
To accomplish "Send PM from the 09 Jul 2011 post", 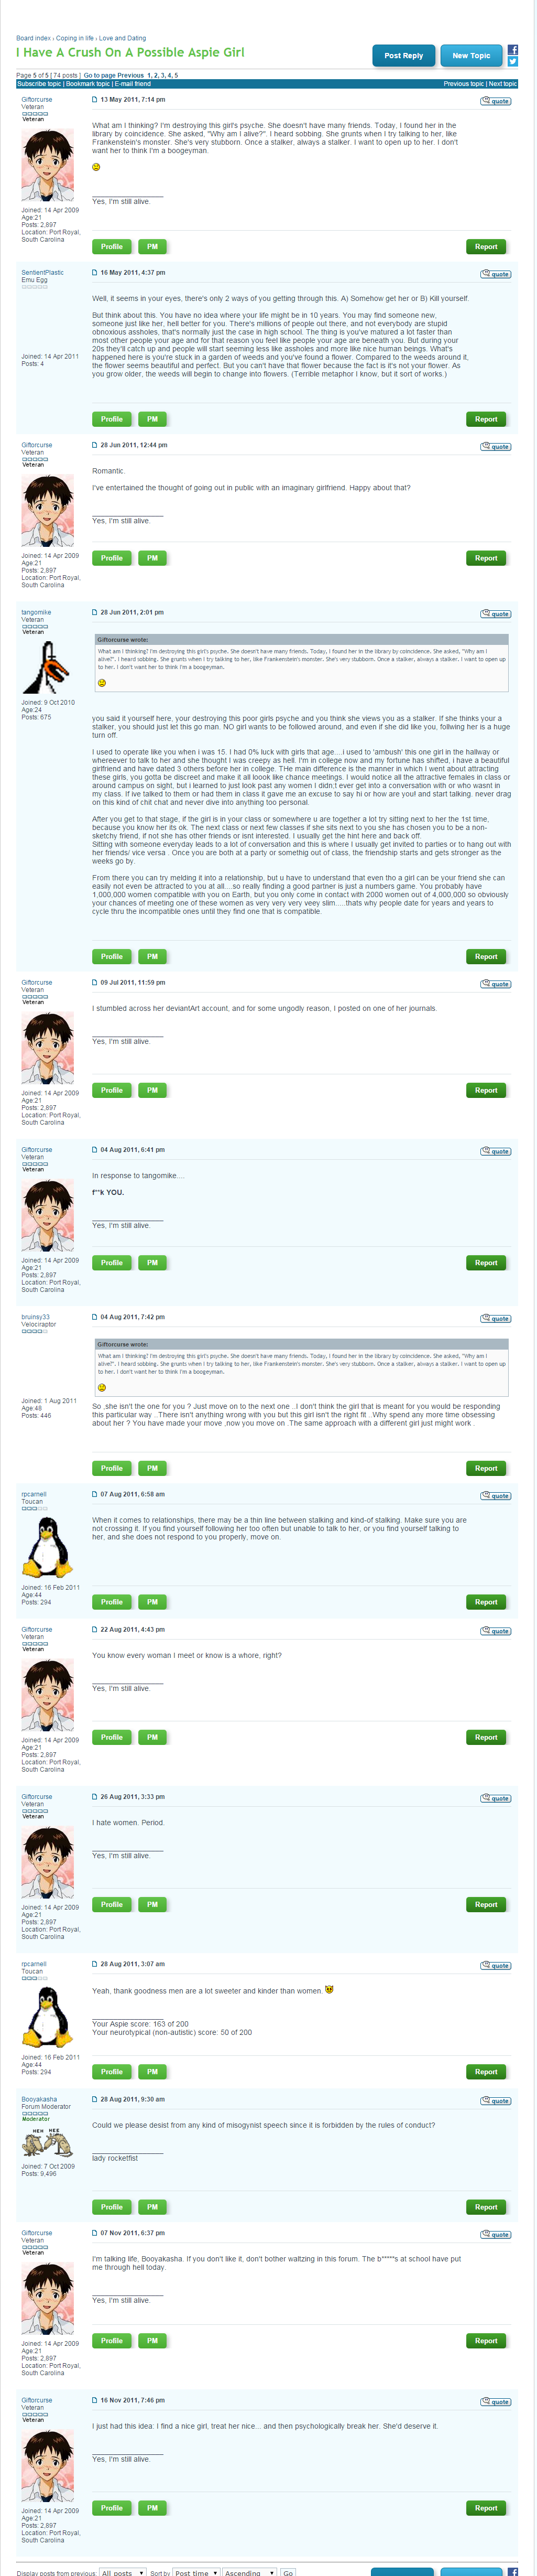I will point(152,1091).
